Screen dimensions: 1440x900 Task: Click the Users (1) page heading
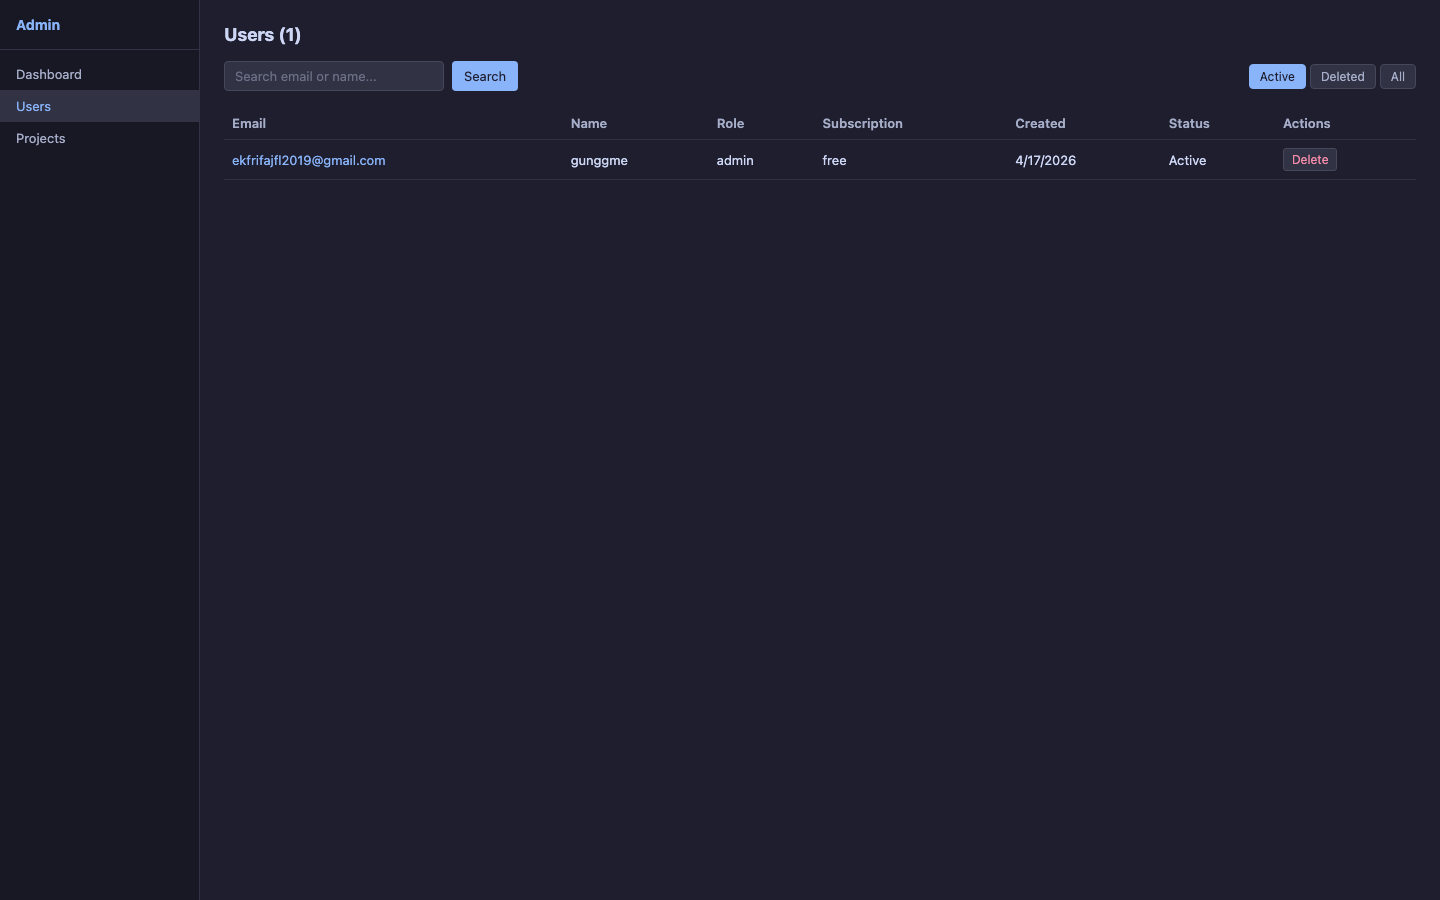point(262,35)
